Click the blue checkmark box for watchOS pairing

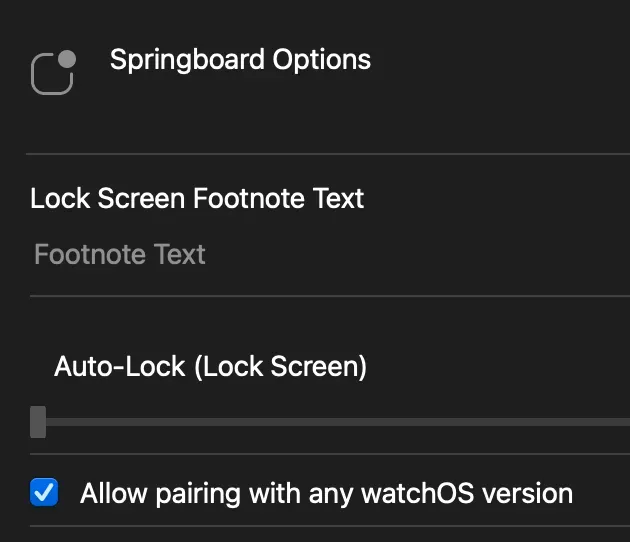pos(44,492)
